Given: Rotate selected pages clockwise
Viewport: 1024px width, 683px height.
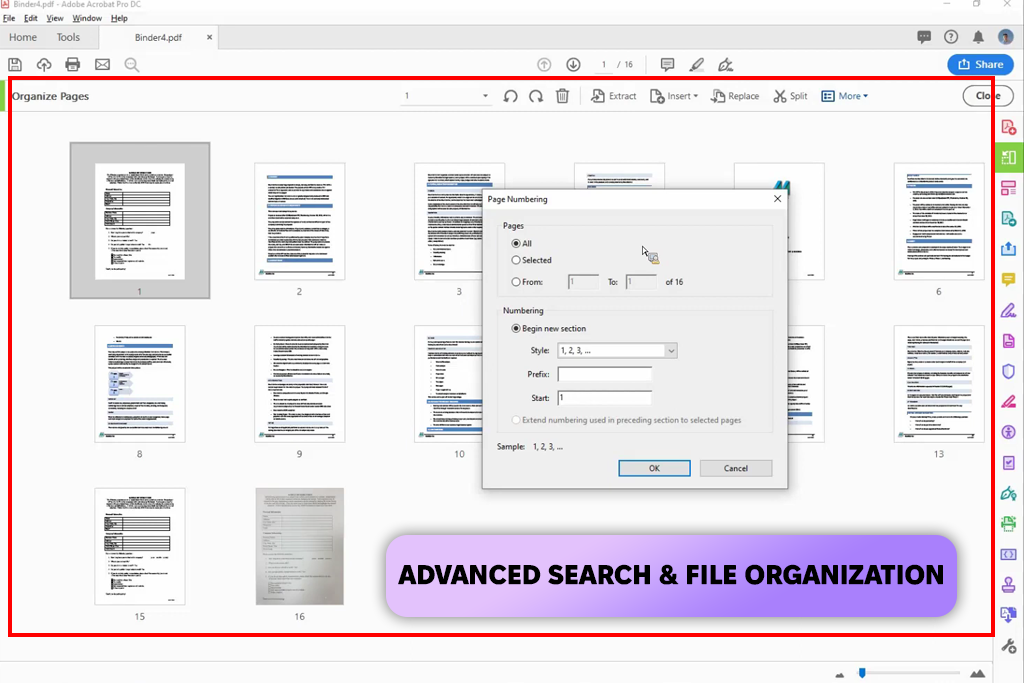Looking at the screenshot, I should 536,96.
